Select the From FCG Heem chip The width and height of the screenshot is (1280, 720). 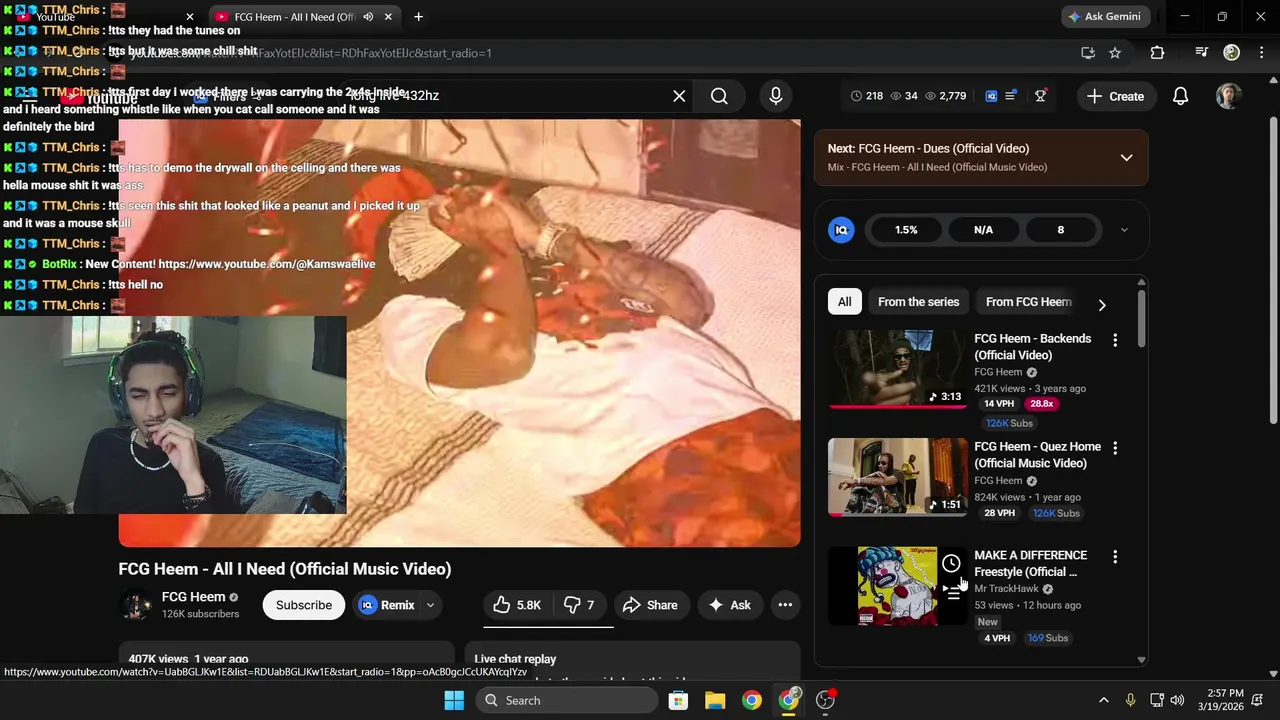coord(1028,302)
